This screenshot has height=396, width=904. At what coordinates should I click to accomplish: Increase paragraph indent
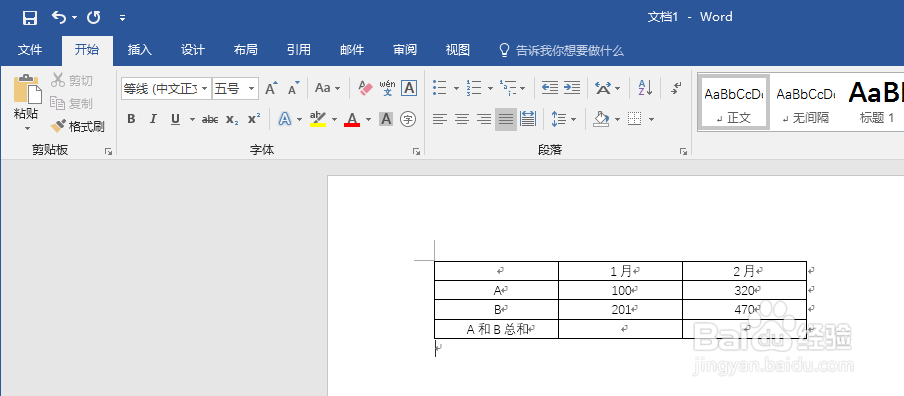click(x=572, y=88)
